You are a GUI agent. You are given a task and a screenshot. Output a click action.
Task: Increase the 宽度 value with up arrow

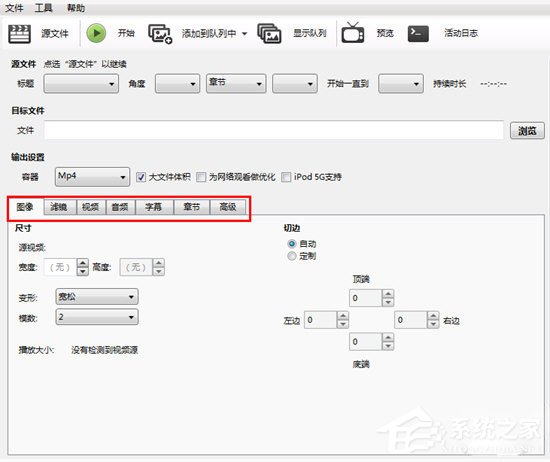click(x=82, y=263)
